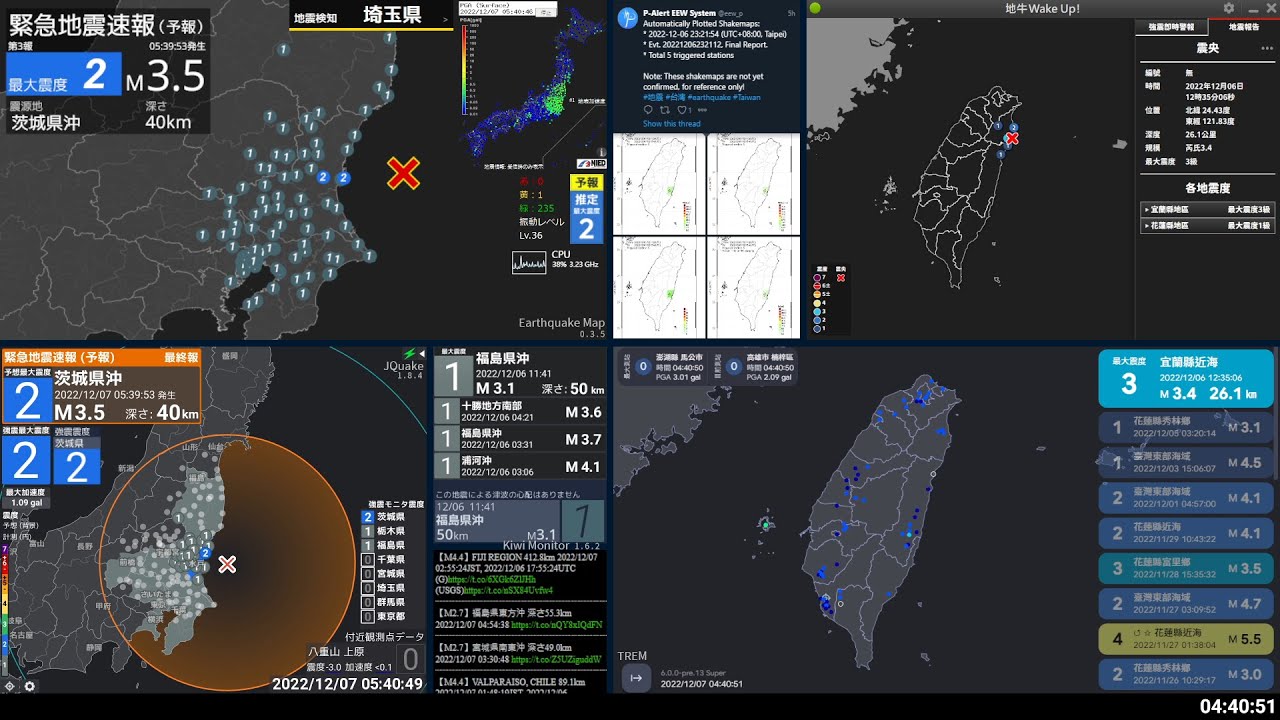Click the green Wake Up! status indicator

click(815, 8)
